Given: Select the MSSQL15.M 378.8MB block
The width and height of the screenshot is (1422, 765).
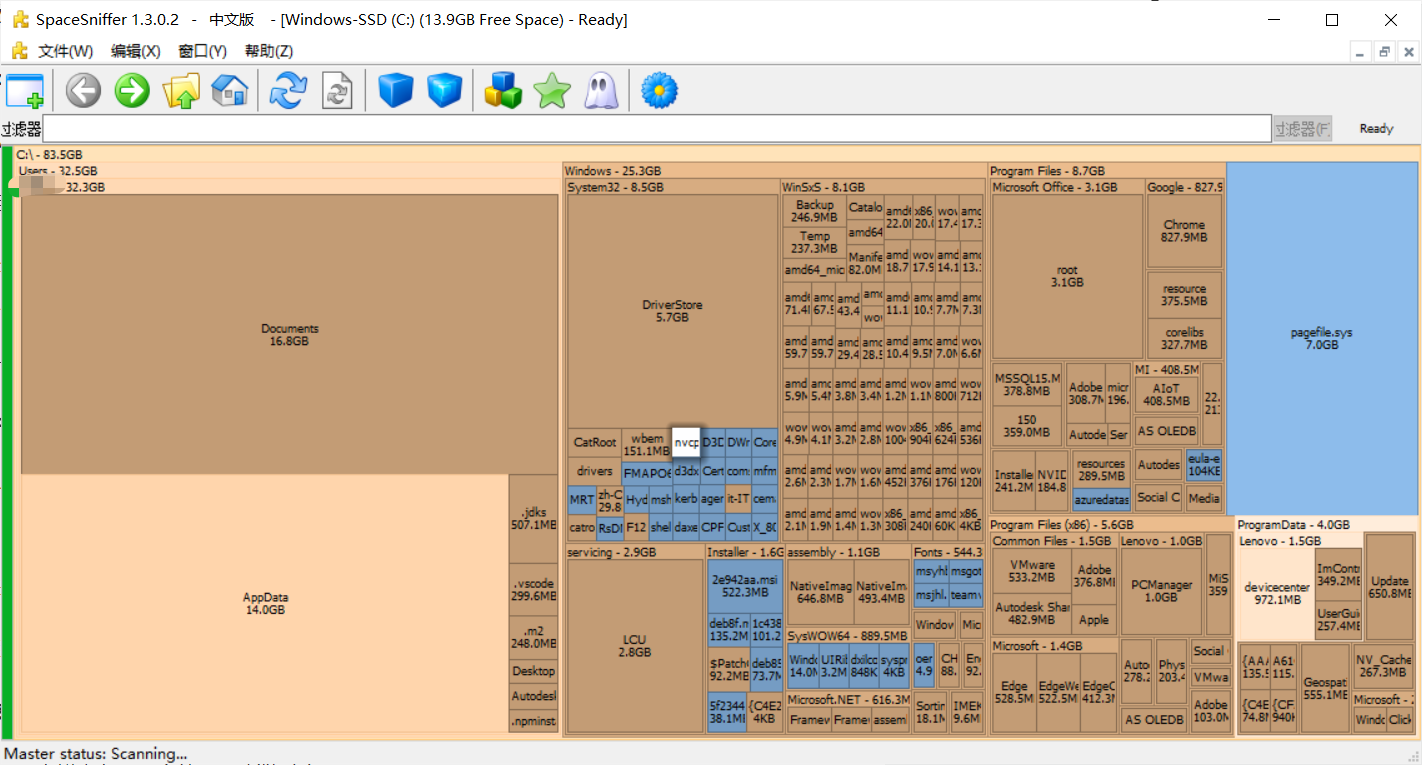Looking at the screenshot, I should click(1027, 385).
